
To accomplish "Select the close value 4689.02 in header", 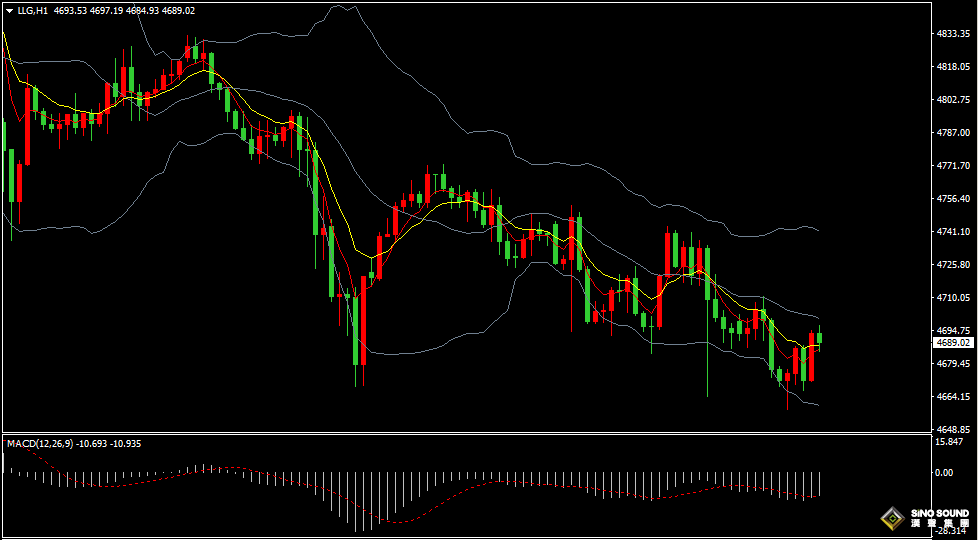I will (179, 11).
